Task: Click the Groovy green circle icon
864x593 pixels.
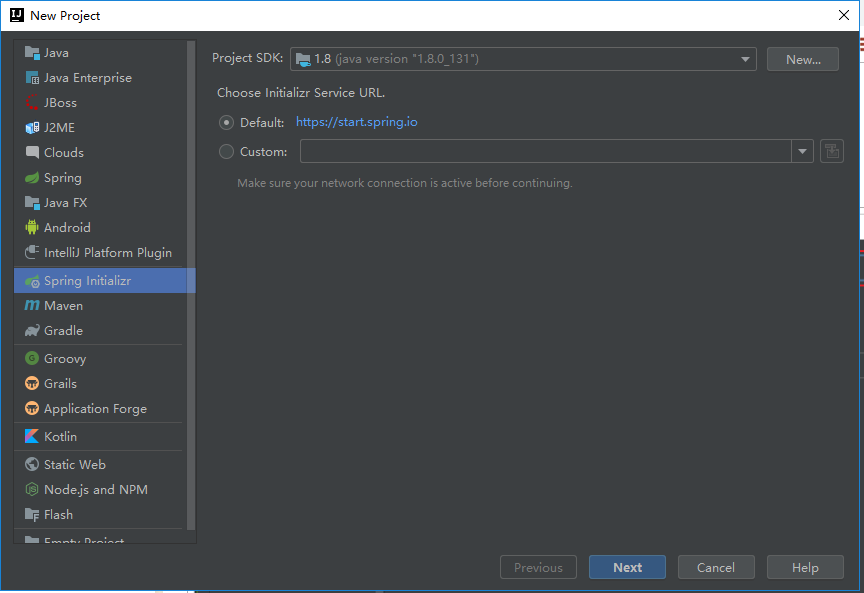Action: tap(32, 358)
